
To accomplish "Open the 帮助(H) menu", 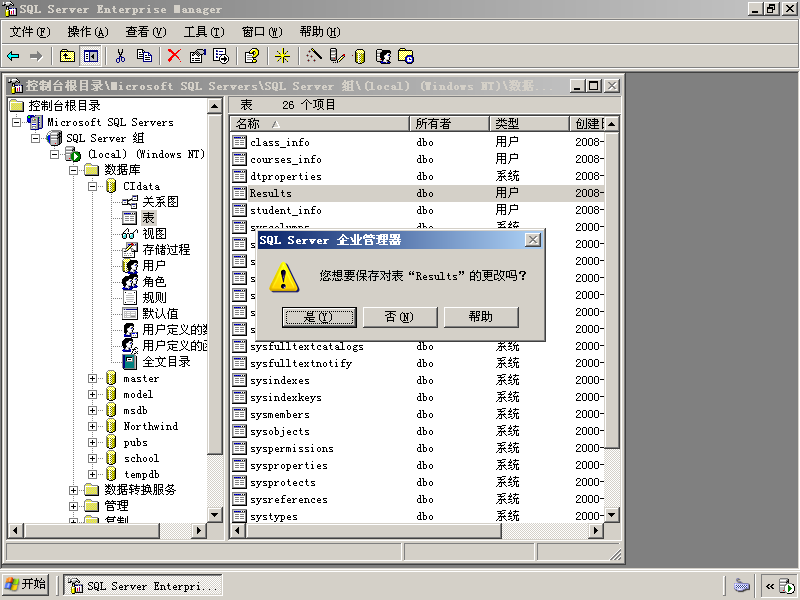I will 320,32.
